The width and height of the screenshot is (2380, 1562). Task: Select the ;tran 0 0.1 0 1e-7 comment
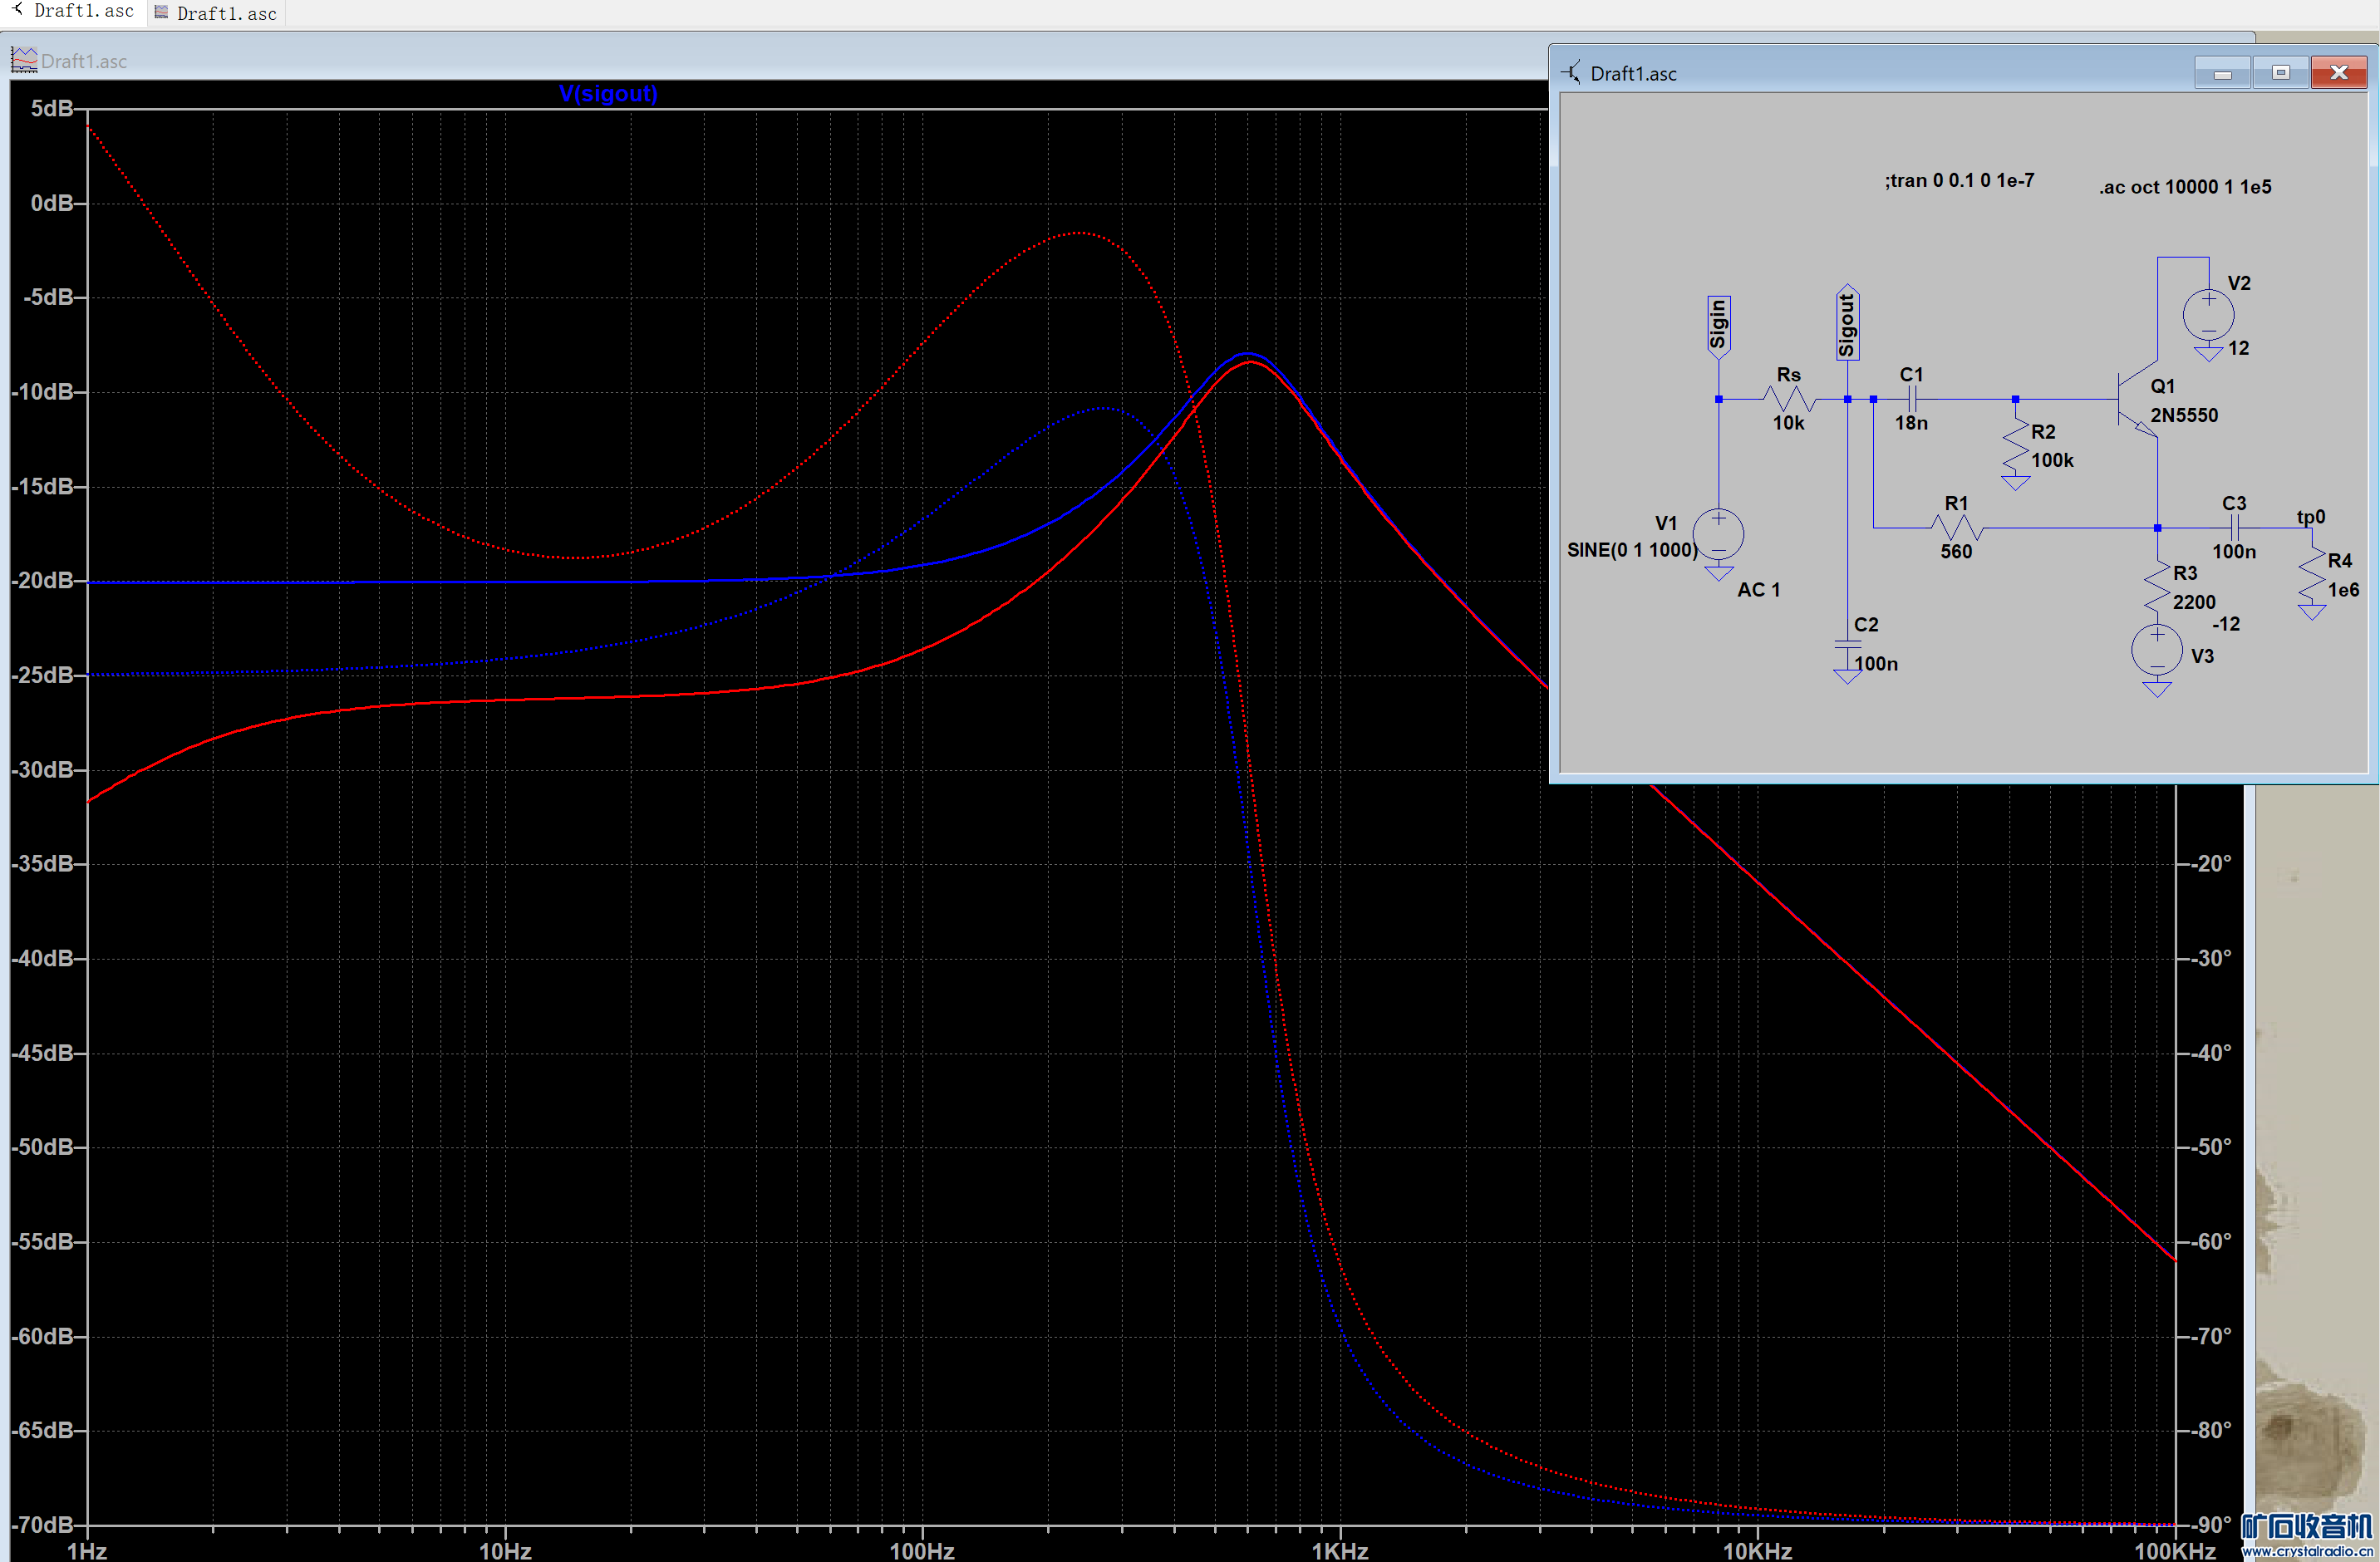(1959, 181)
